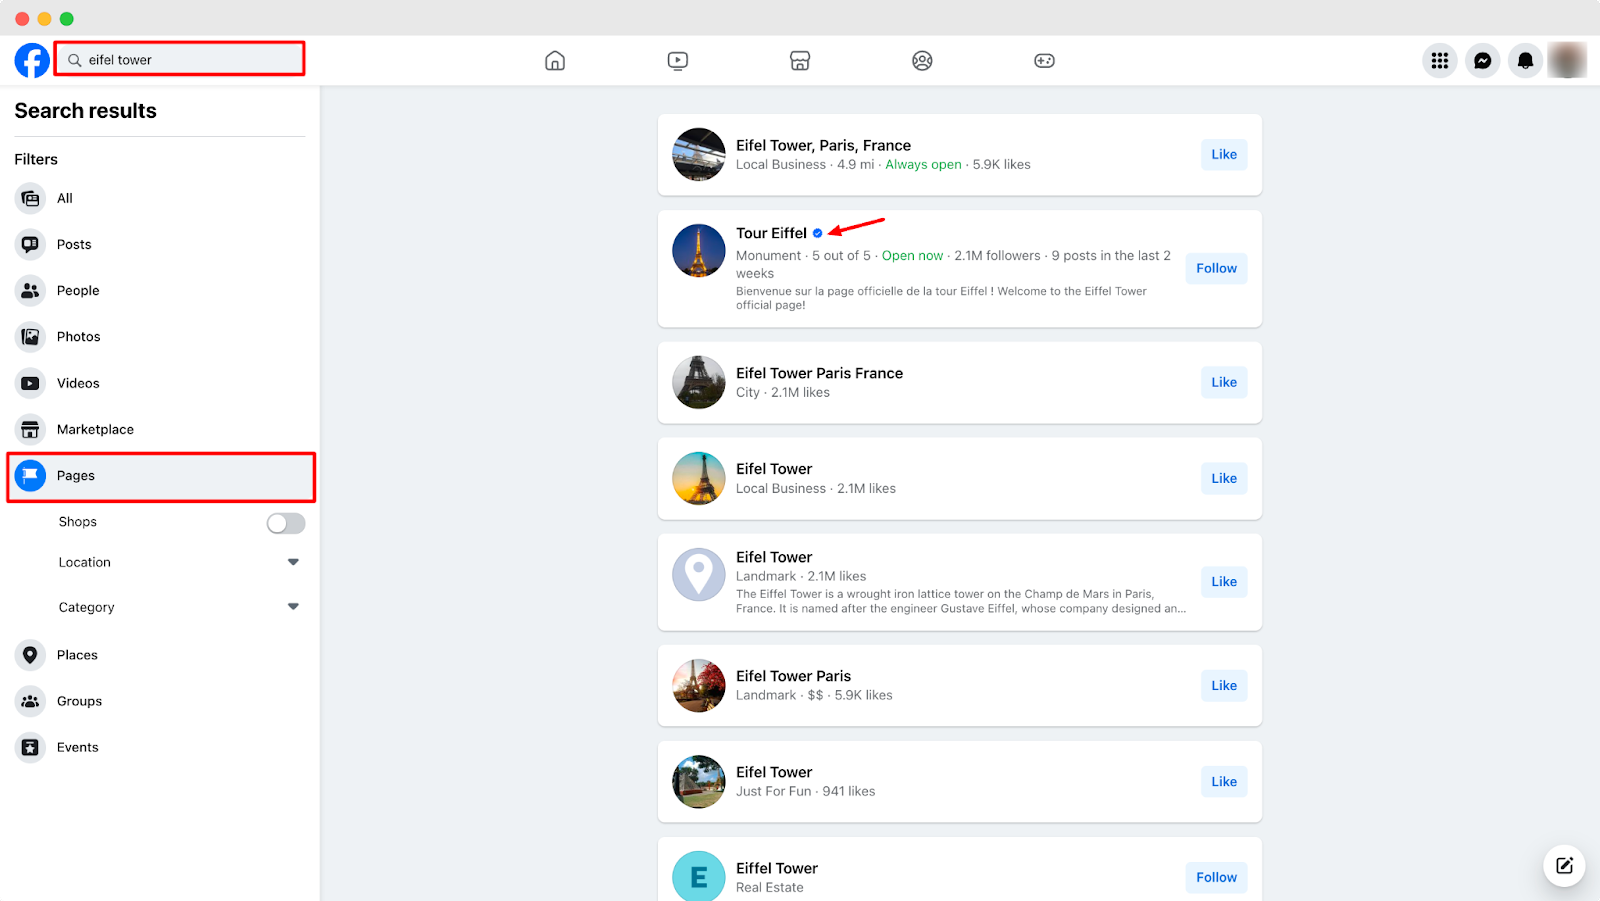1600x901 pixels.
Task: Select the Photos filter icon
Action: click(30, 337)
